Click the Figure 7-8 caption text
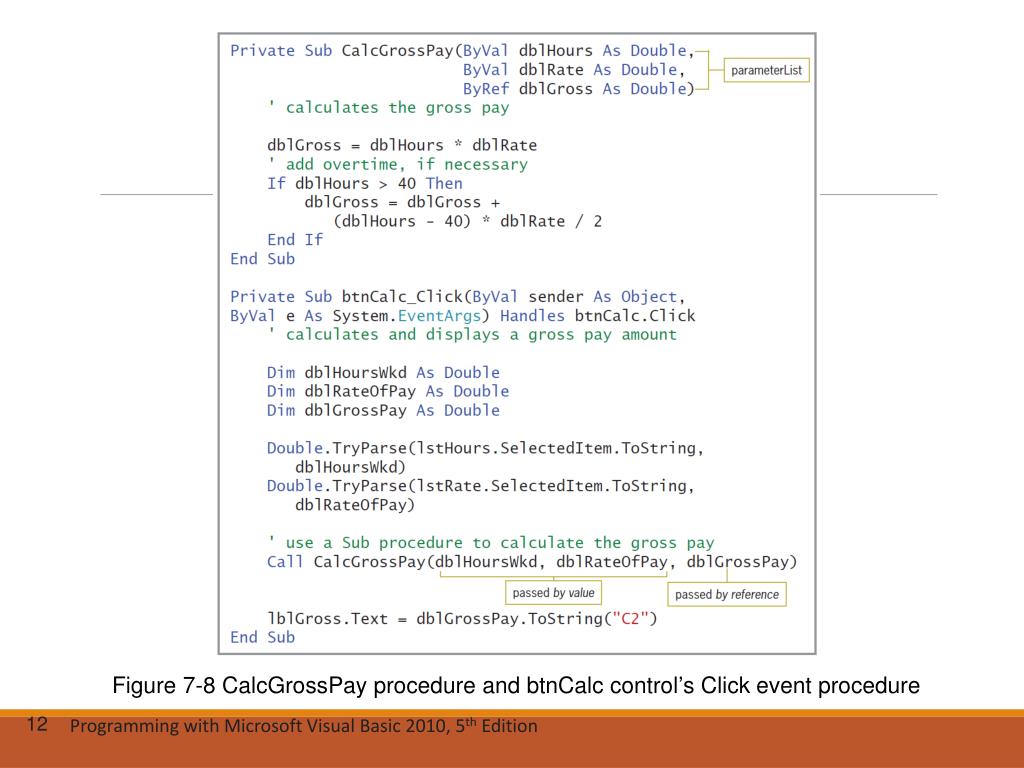1024x768 pixels. [516, 685]
